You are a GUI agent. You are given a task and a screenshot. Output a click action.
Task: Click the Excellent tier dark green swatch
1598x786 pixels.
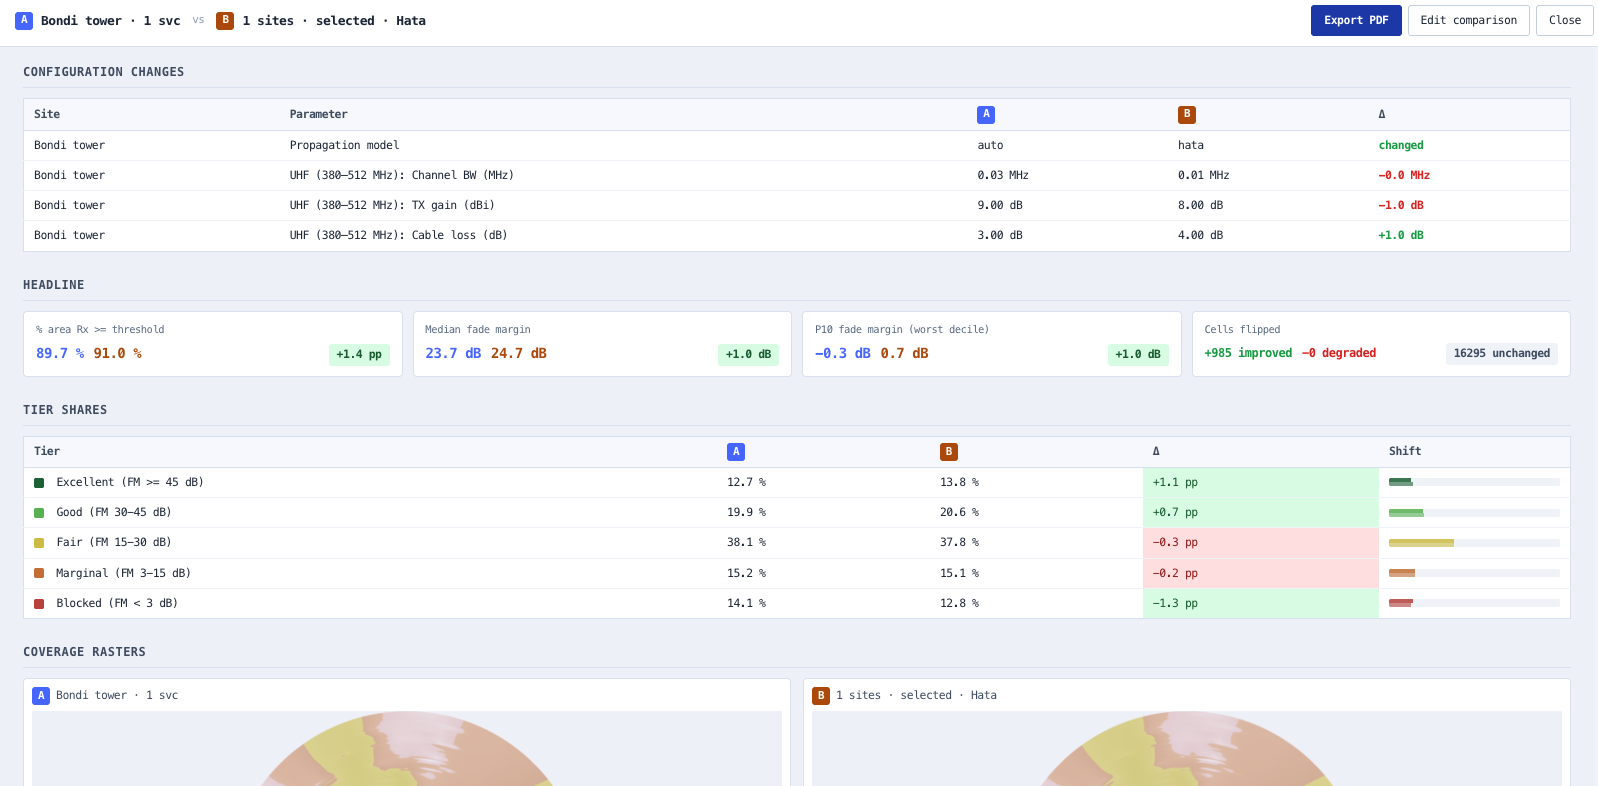coord(39,483)
